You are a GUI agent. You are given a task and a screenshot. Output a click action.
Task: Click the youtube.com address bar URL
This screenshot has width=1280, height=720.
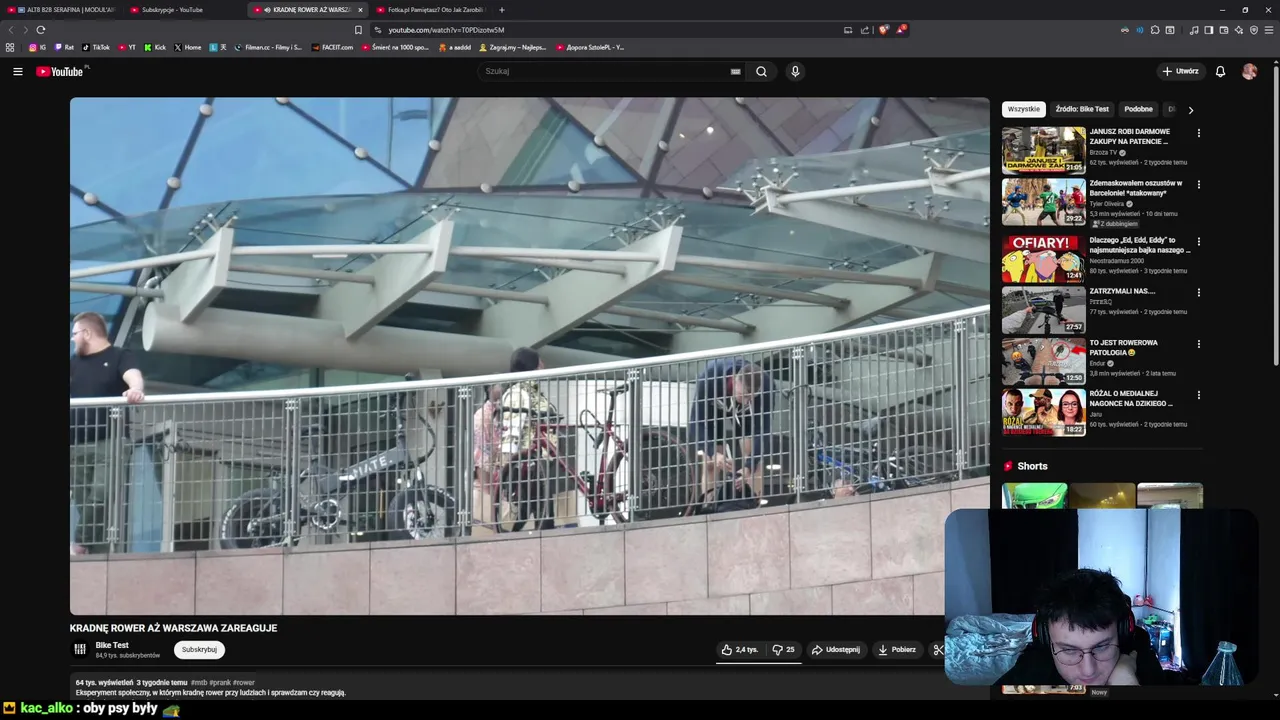tap(446, 30)
